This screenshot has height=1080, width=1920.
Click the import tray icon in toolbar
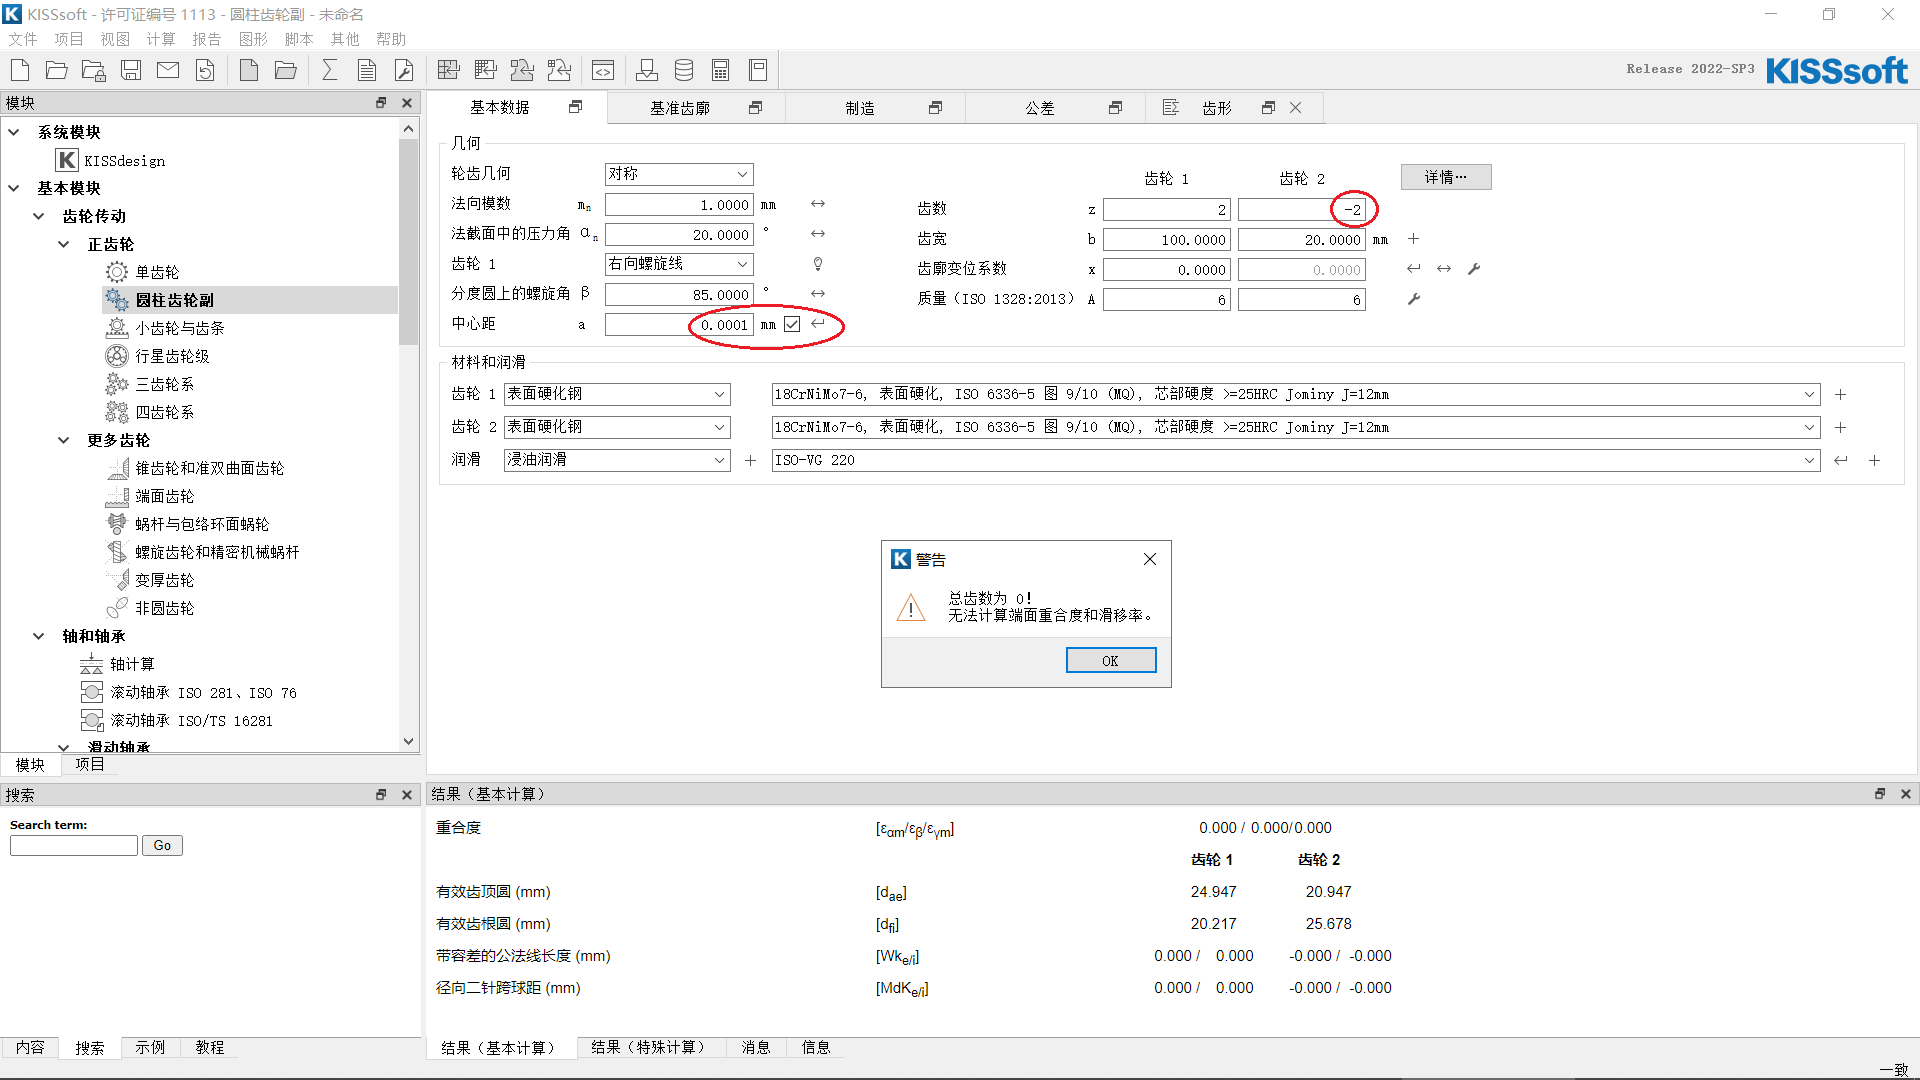click(647, 70)
